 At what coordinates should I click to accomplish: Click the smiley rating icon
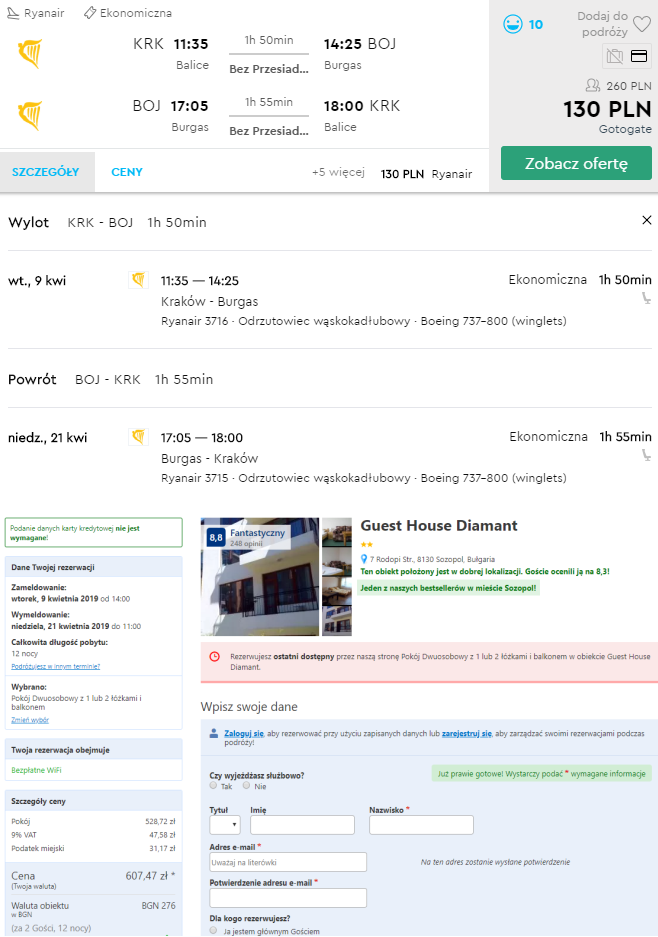click(x=512, y=25)
